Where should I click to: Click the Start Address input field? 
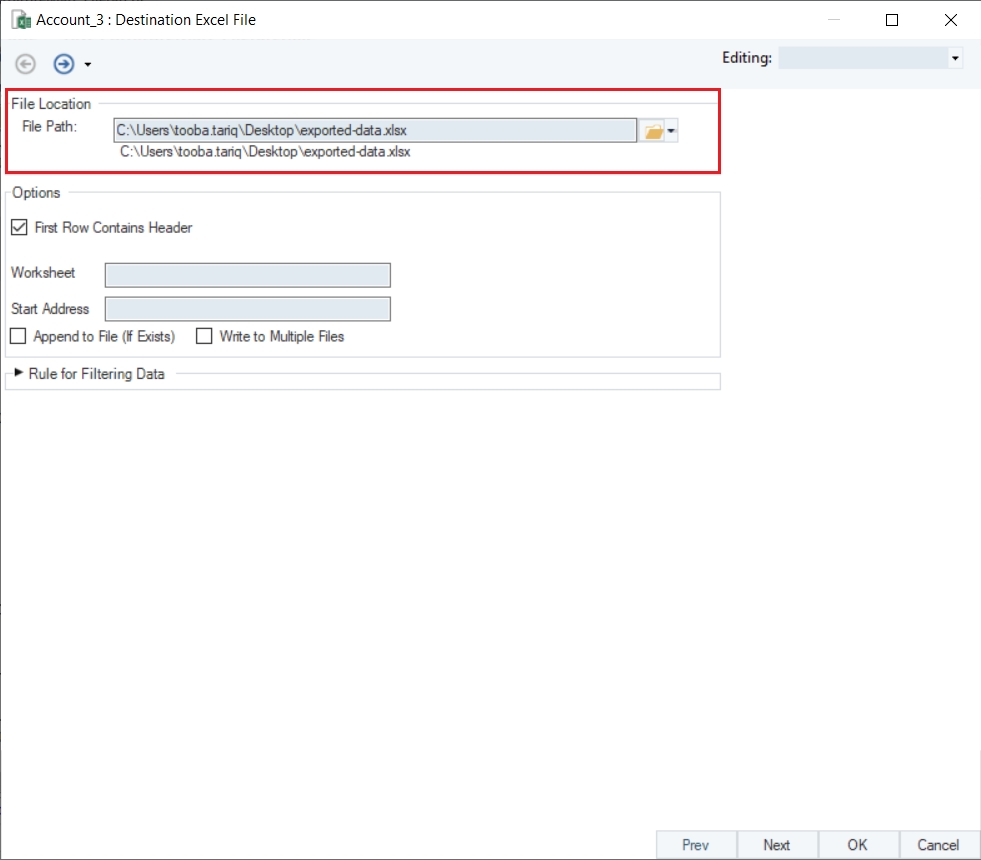pos(248,309)
